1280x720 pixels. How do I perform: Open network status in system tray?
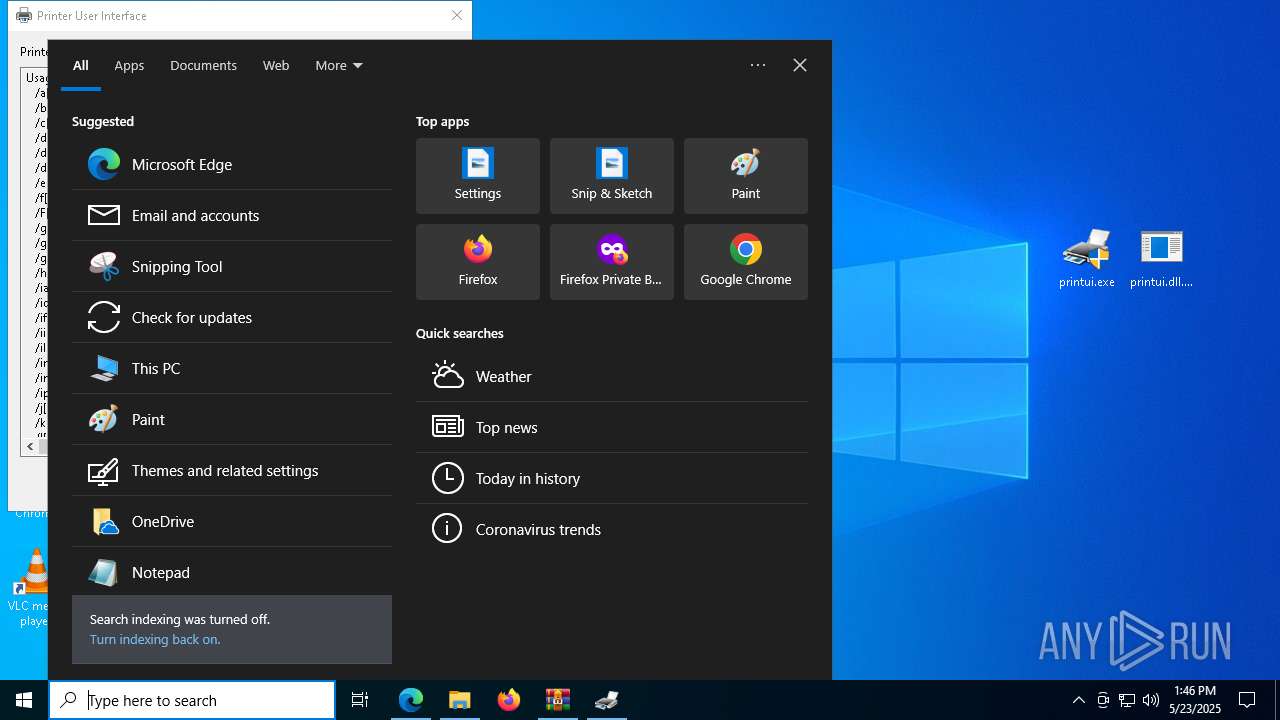[x=1127, y=700]
